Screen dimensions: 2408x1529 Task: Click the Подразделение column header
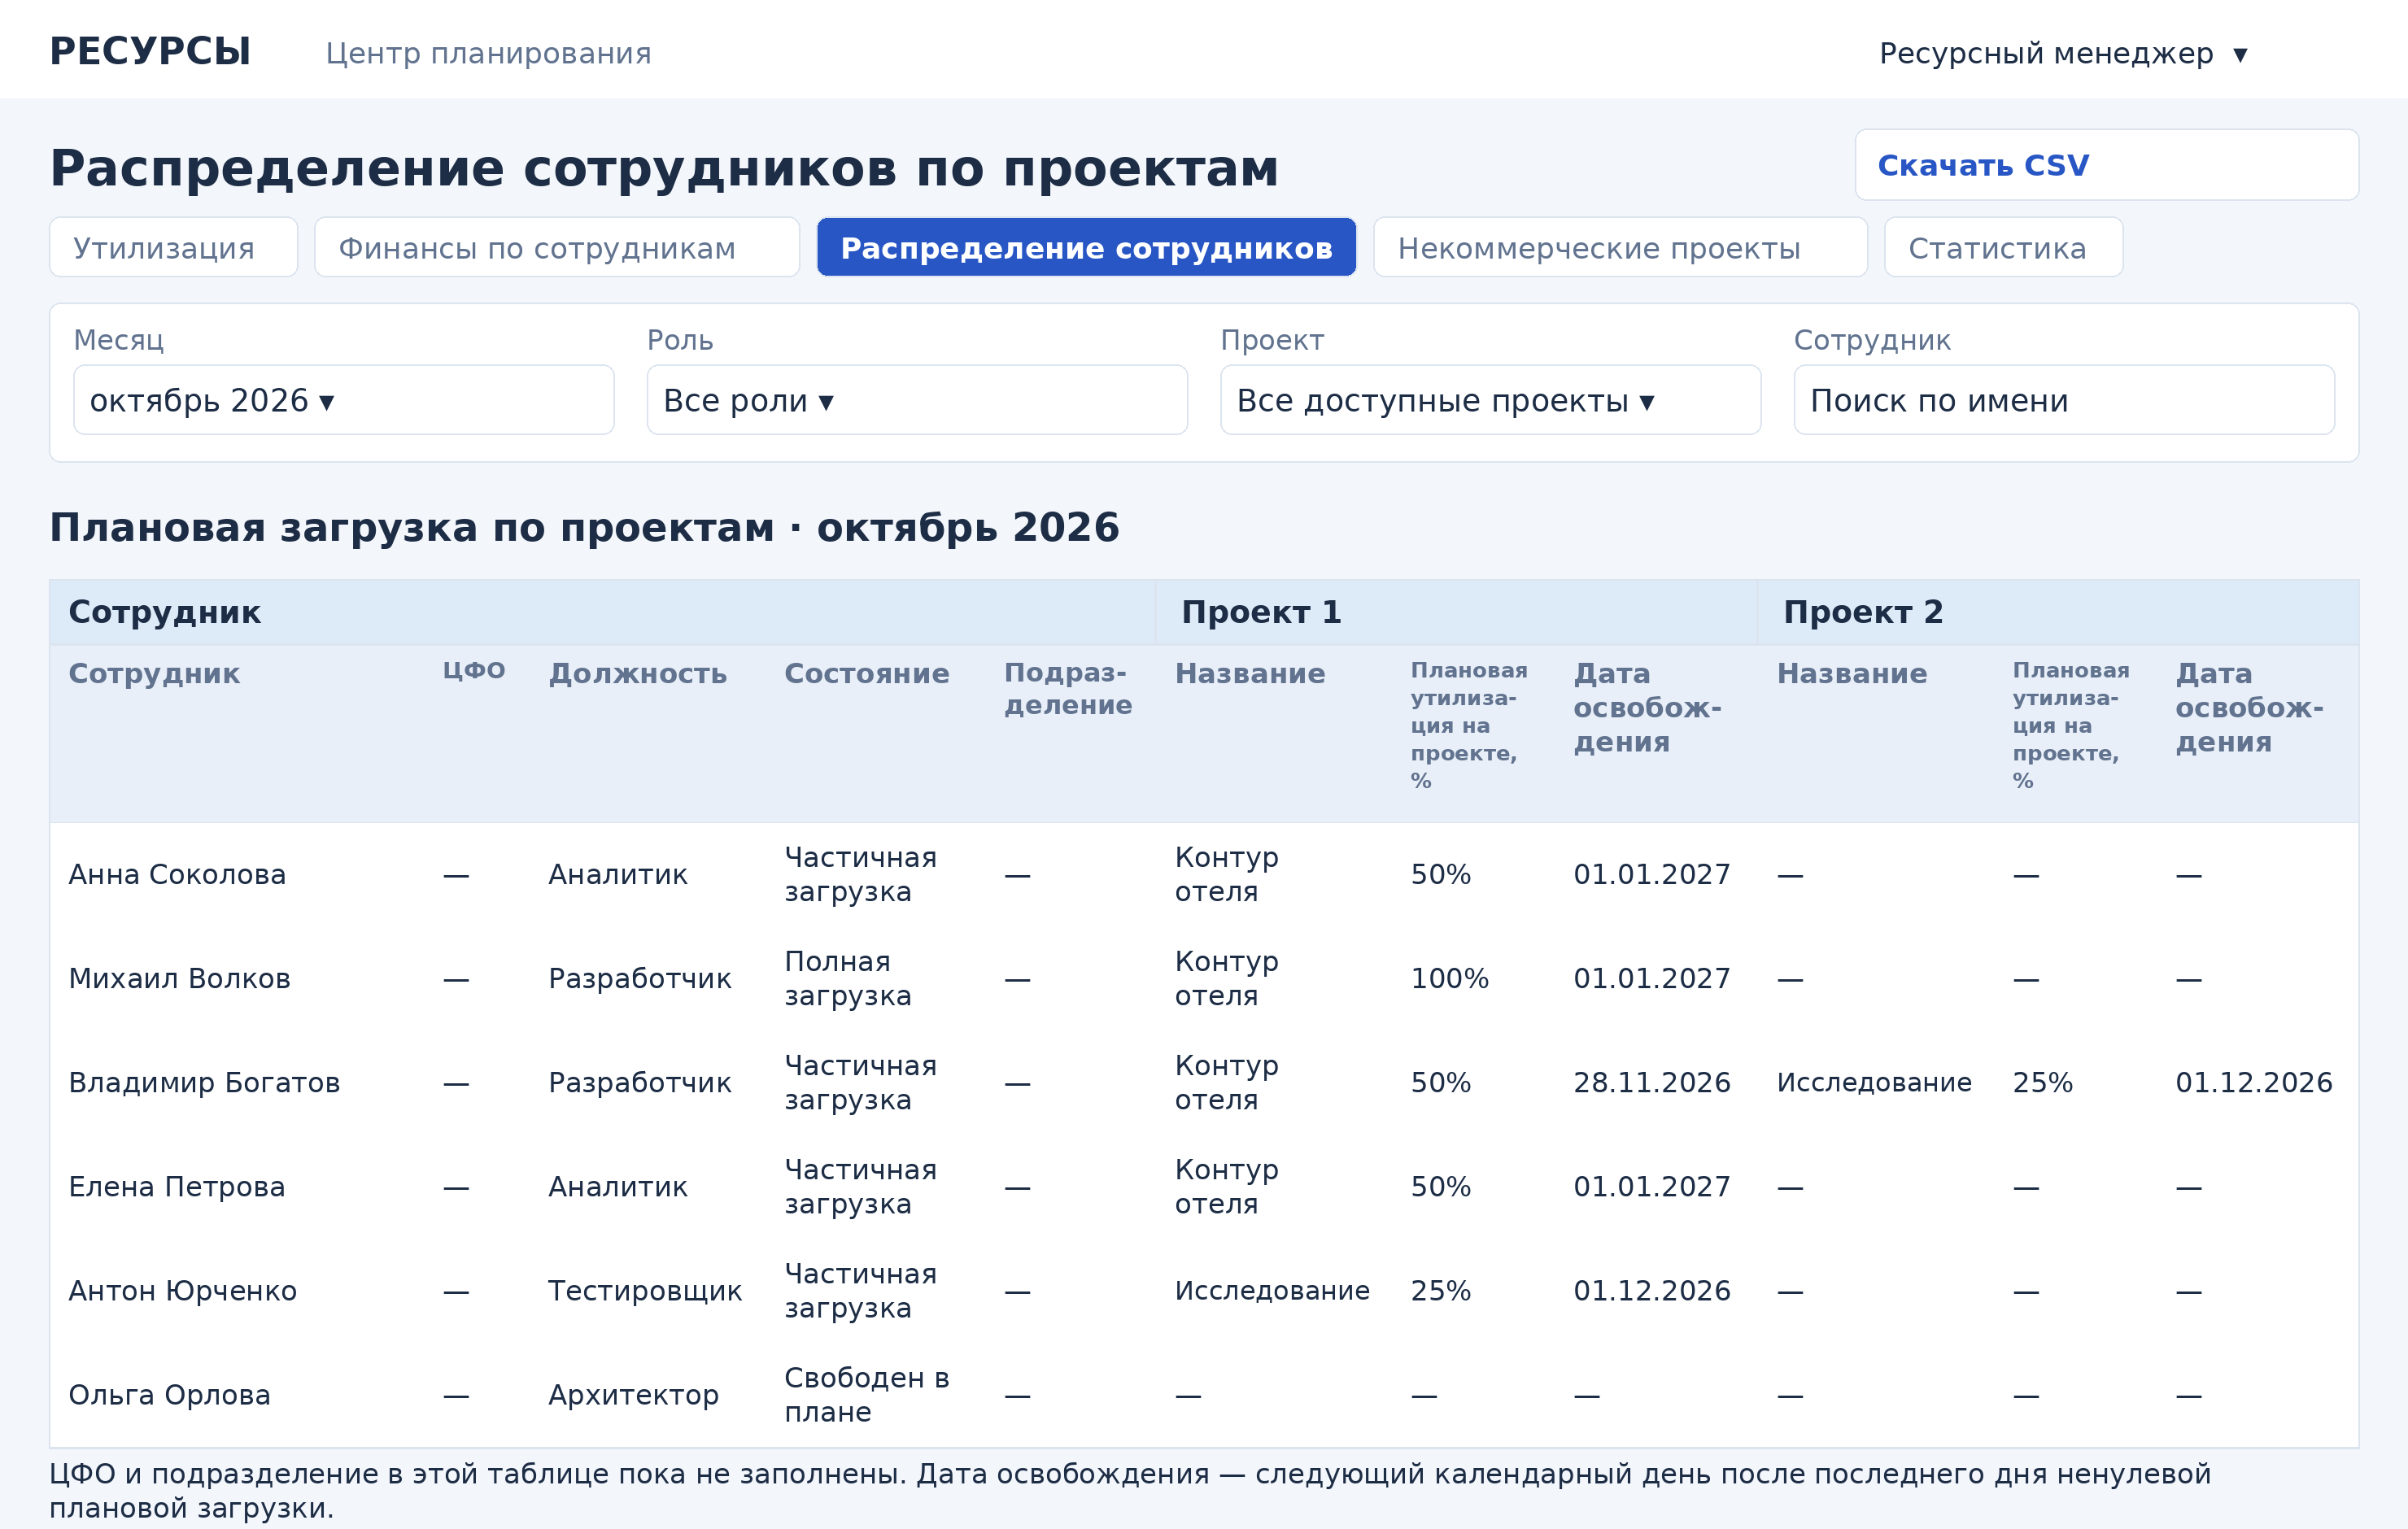coord(1068,688)
